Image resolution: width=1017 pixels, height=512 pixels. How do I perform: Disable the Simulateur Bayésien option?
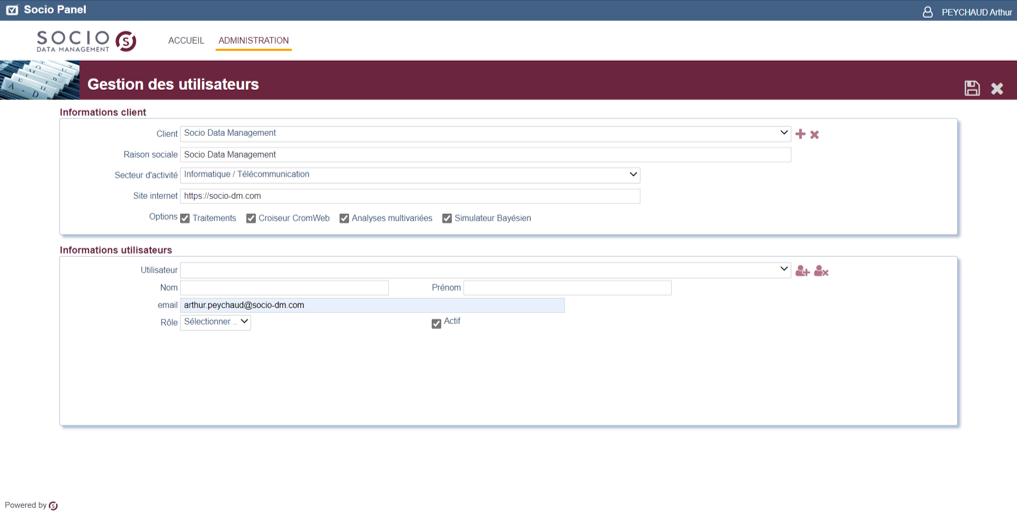pyautogui.click(x=447, y=219)
